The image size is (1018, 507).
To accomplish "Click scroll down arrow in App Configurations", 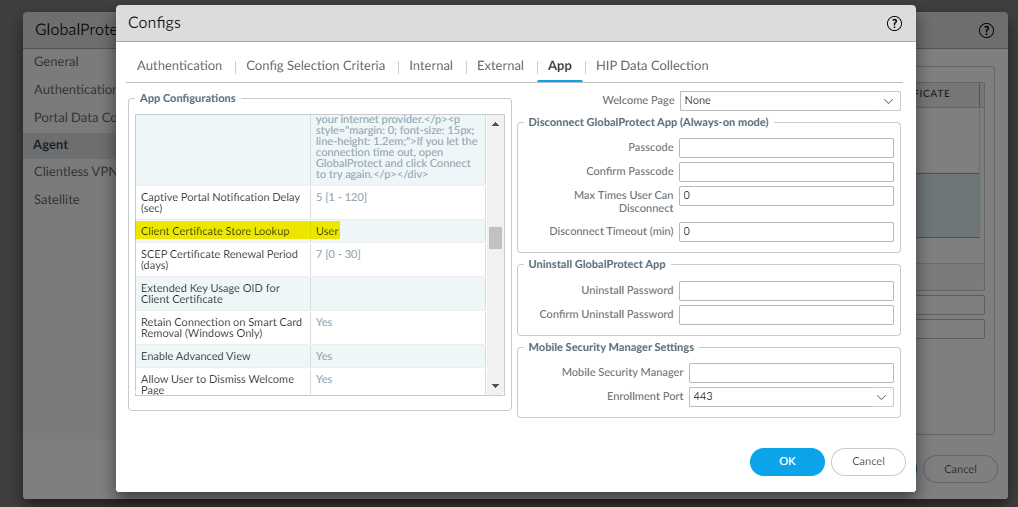I will point(495,386).
